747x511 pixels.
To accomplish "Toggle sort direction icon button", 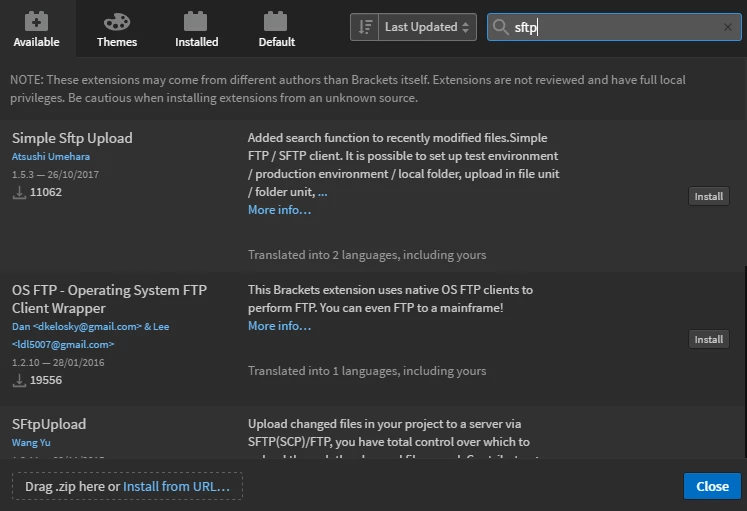I will click(x=364, y=27).
